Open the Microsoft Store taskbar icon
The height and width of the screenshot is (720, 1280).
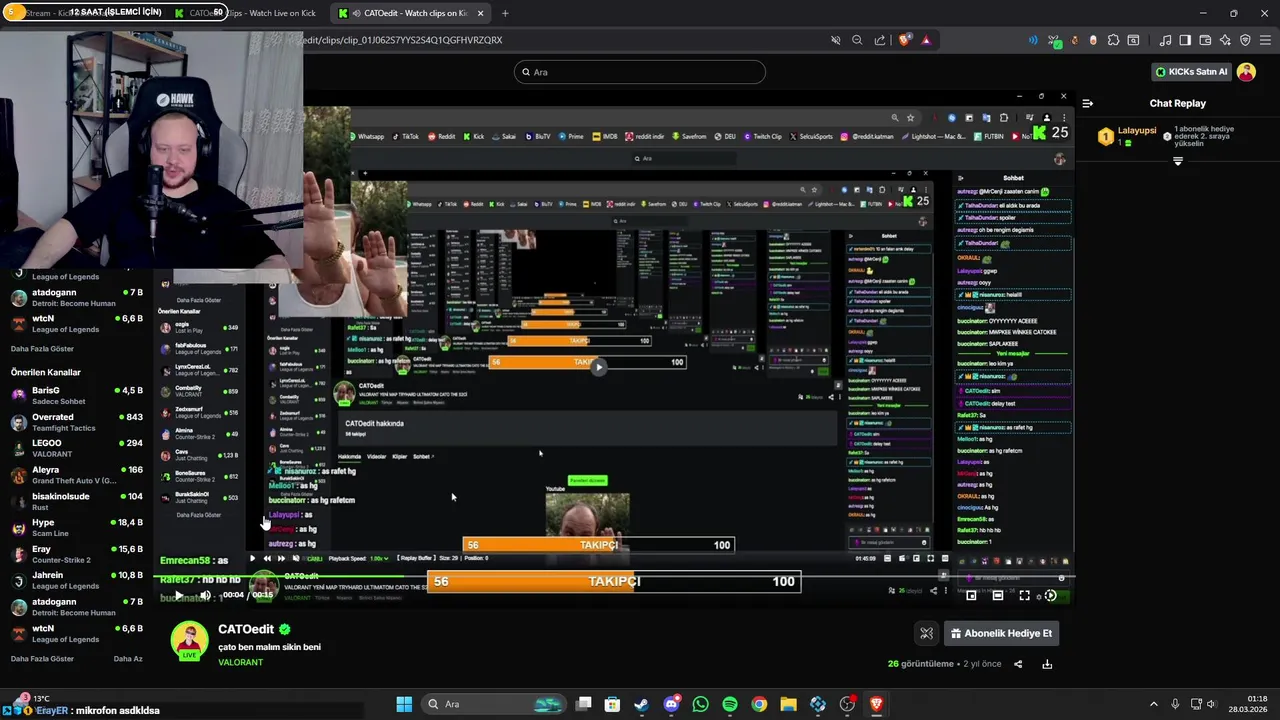click(x=612, y=704)
